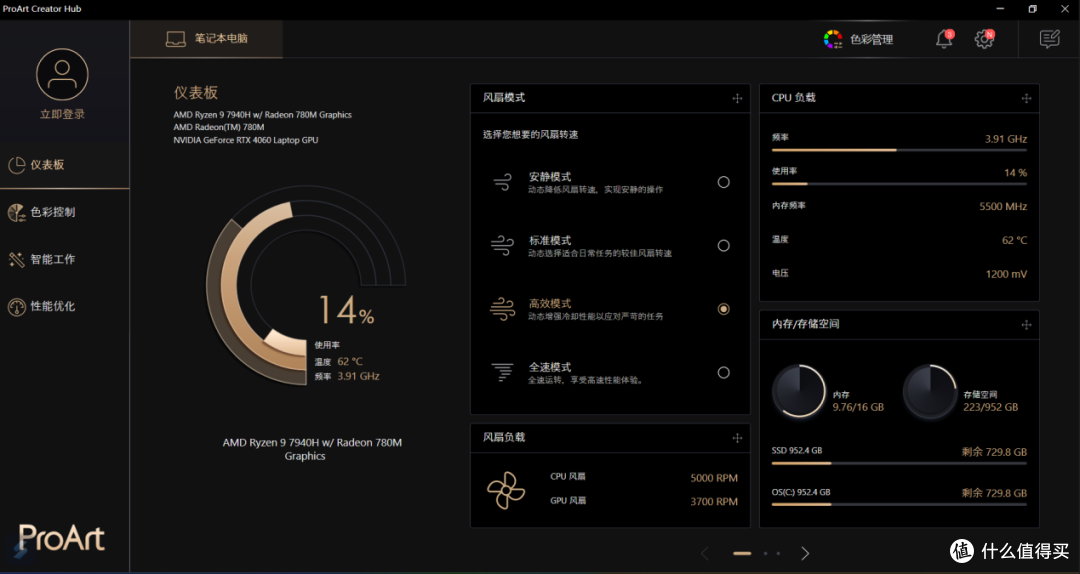The image size is (1080, 574).
Task: Click the storage space circular gauge
Action: point(930,392)
